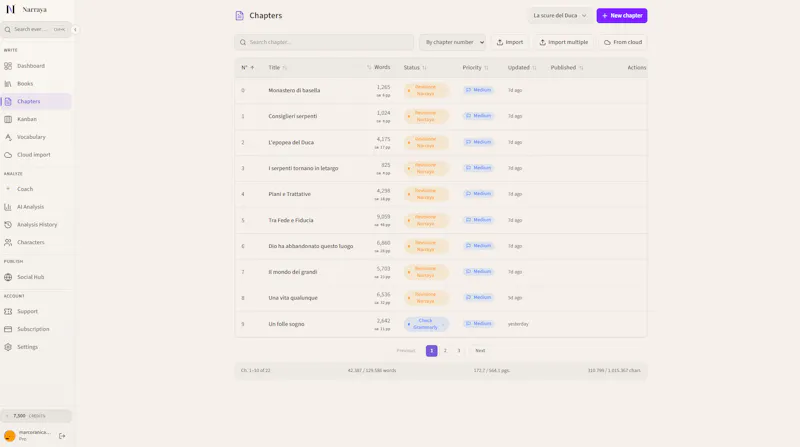800x447 pixels.
Task: Sort by N° column header
Action: (x=247, y=67)
